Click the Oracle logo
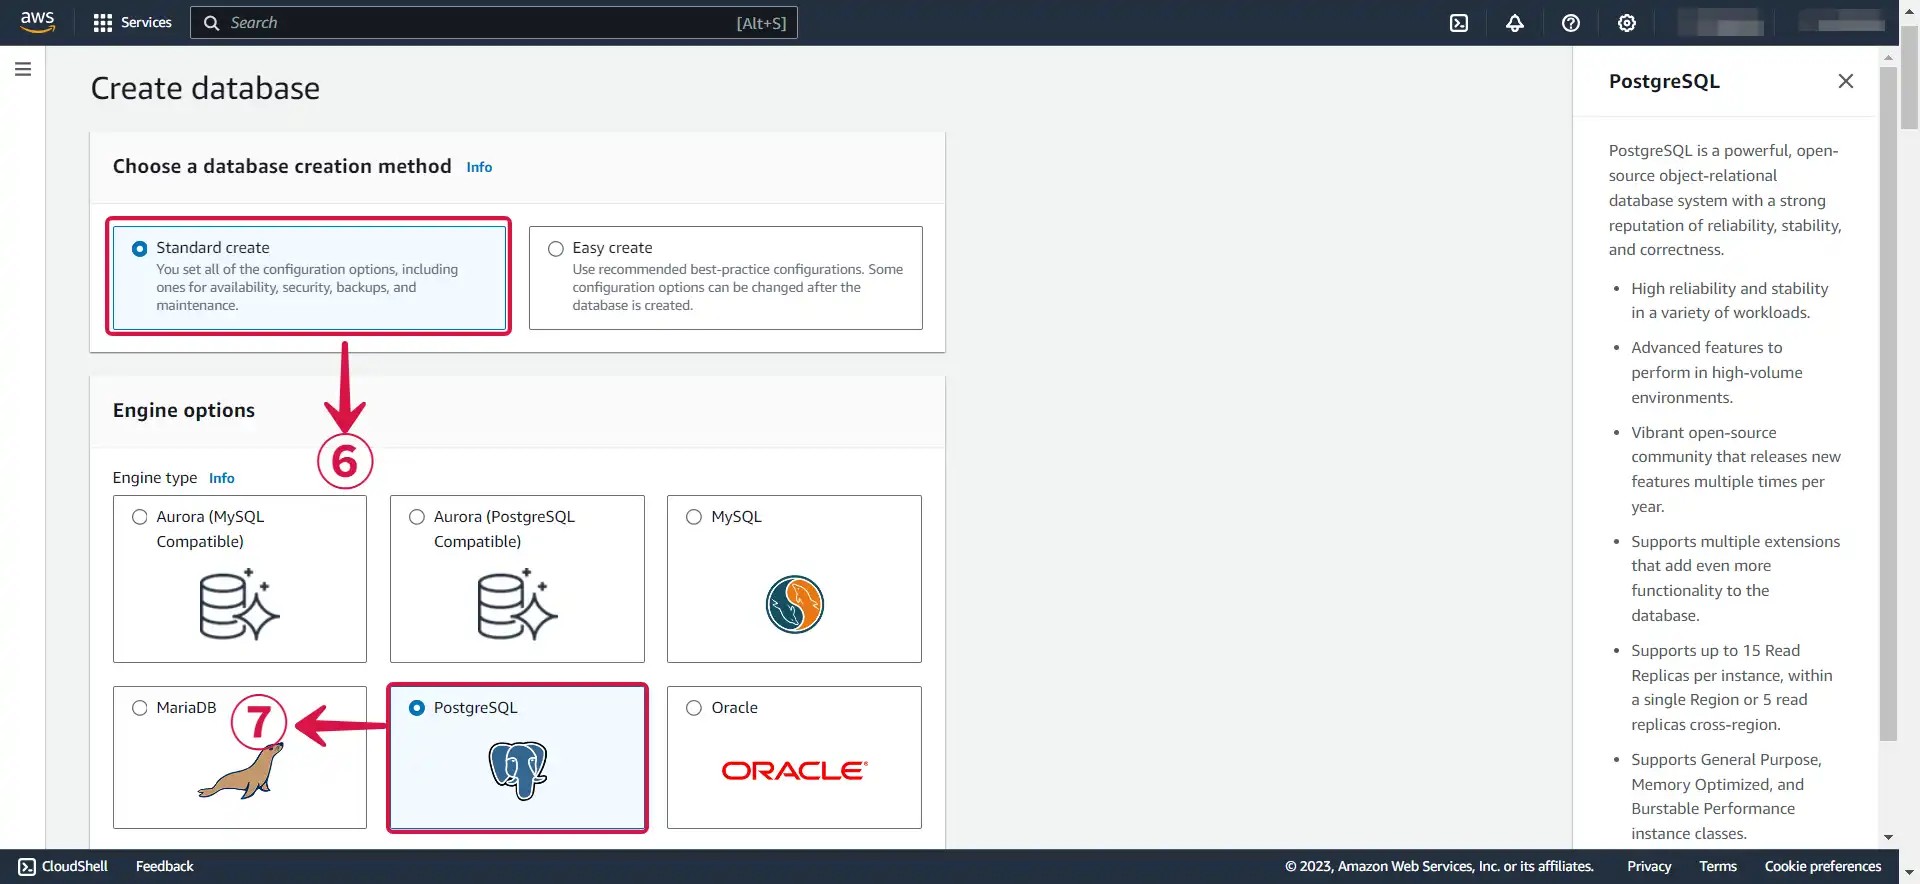Viewport: 1920px width, 884px height. tap(795, 771)
